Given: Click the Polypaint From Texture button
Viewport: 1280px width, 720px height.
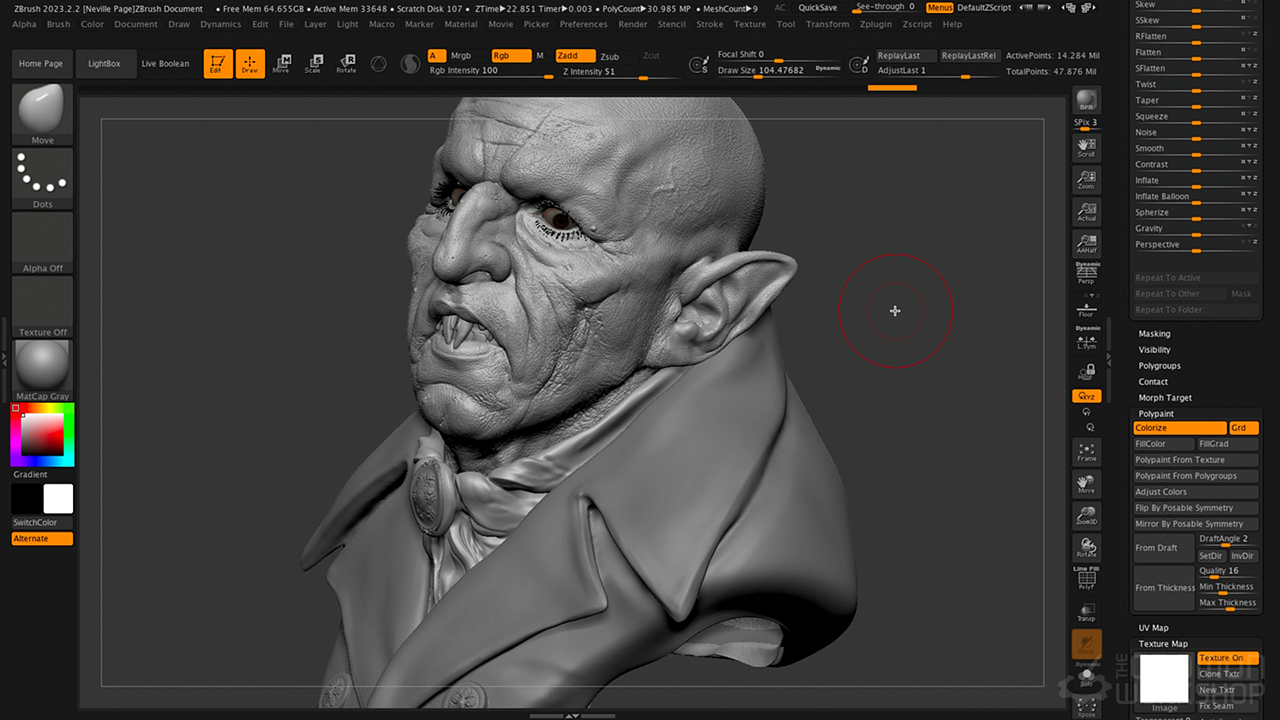Looking at the screenshot, I should coord(1195,460).
